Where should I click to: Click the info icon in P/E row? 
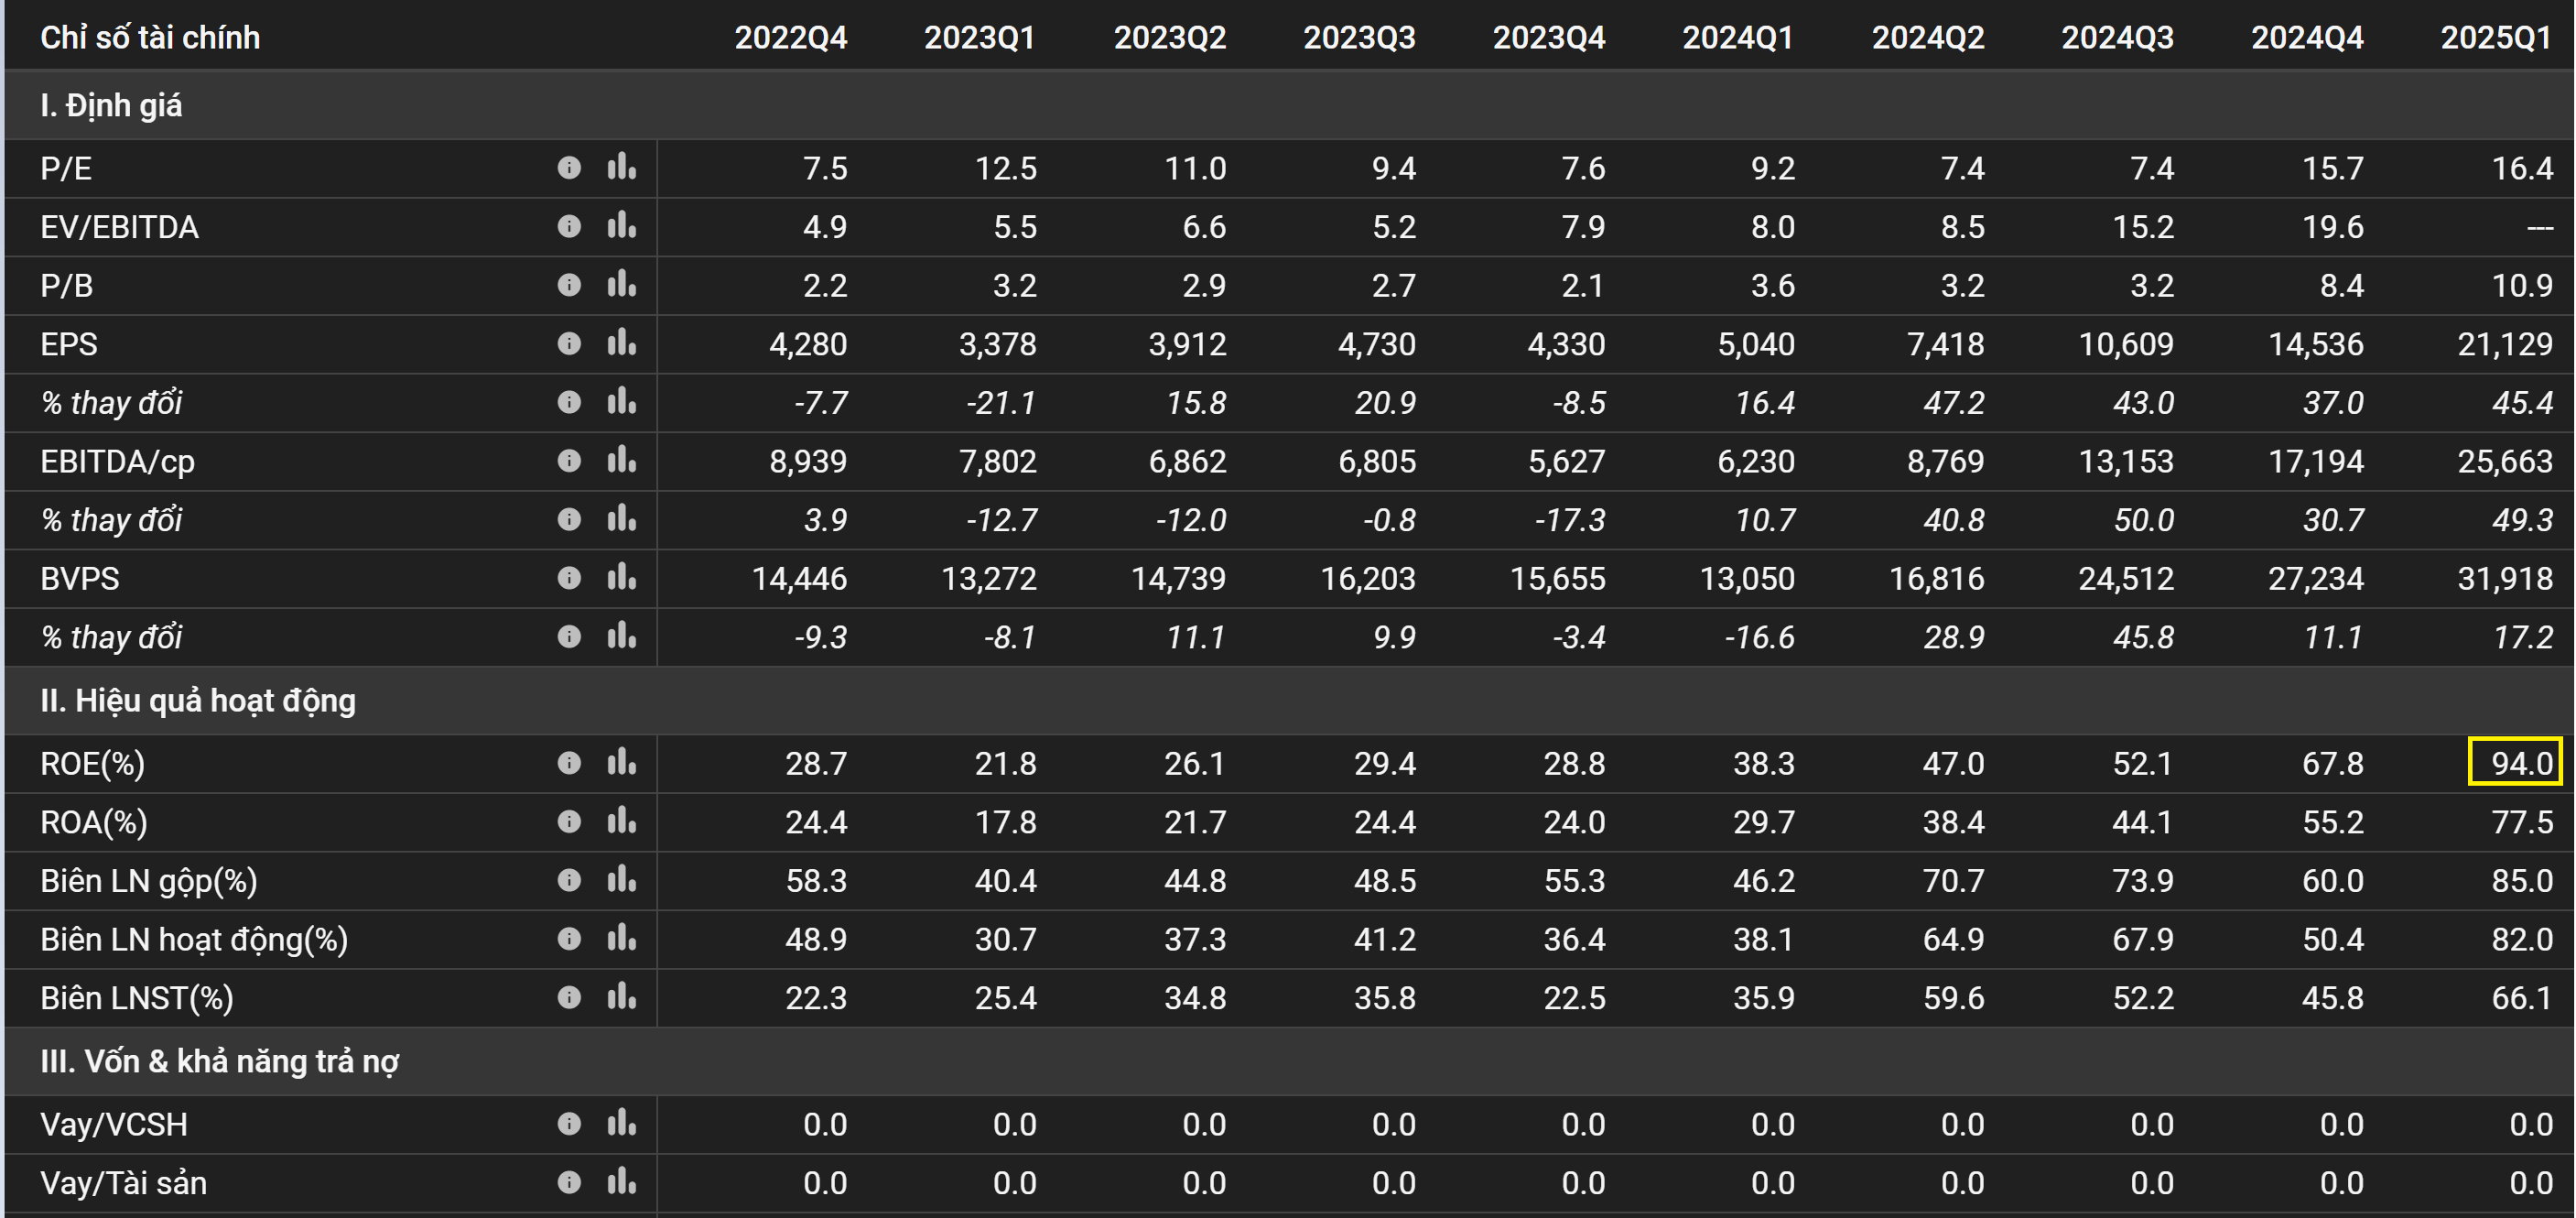[x=569, y=168]
